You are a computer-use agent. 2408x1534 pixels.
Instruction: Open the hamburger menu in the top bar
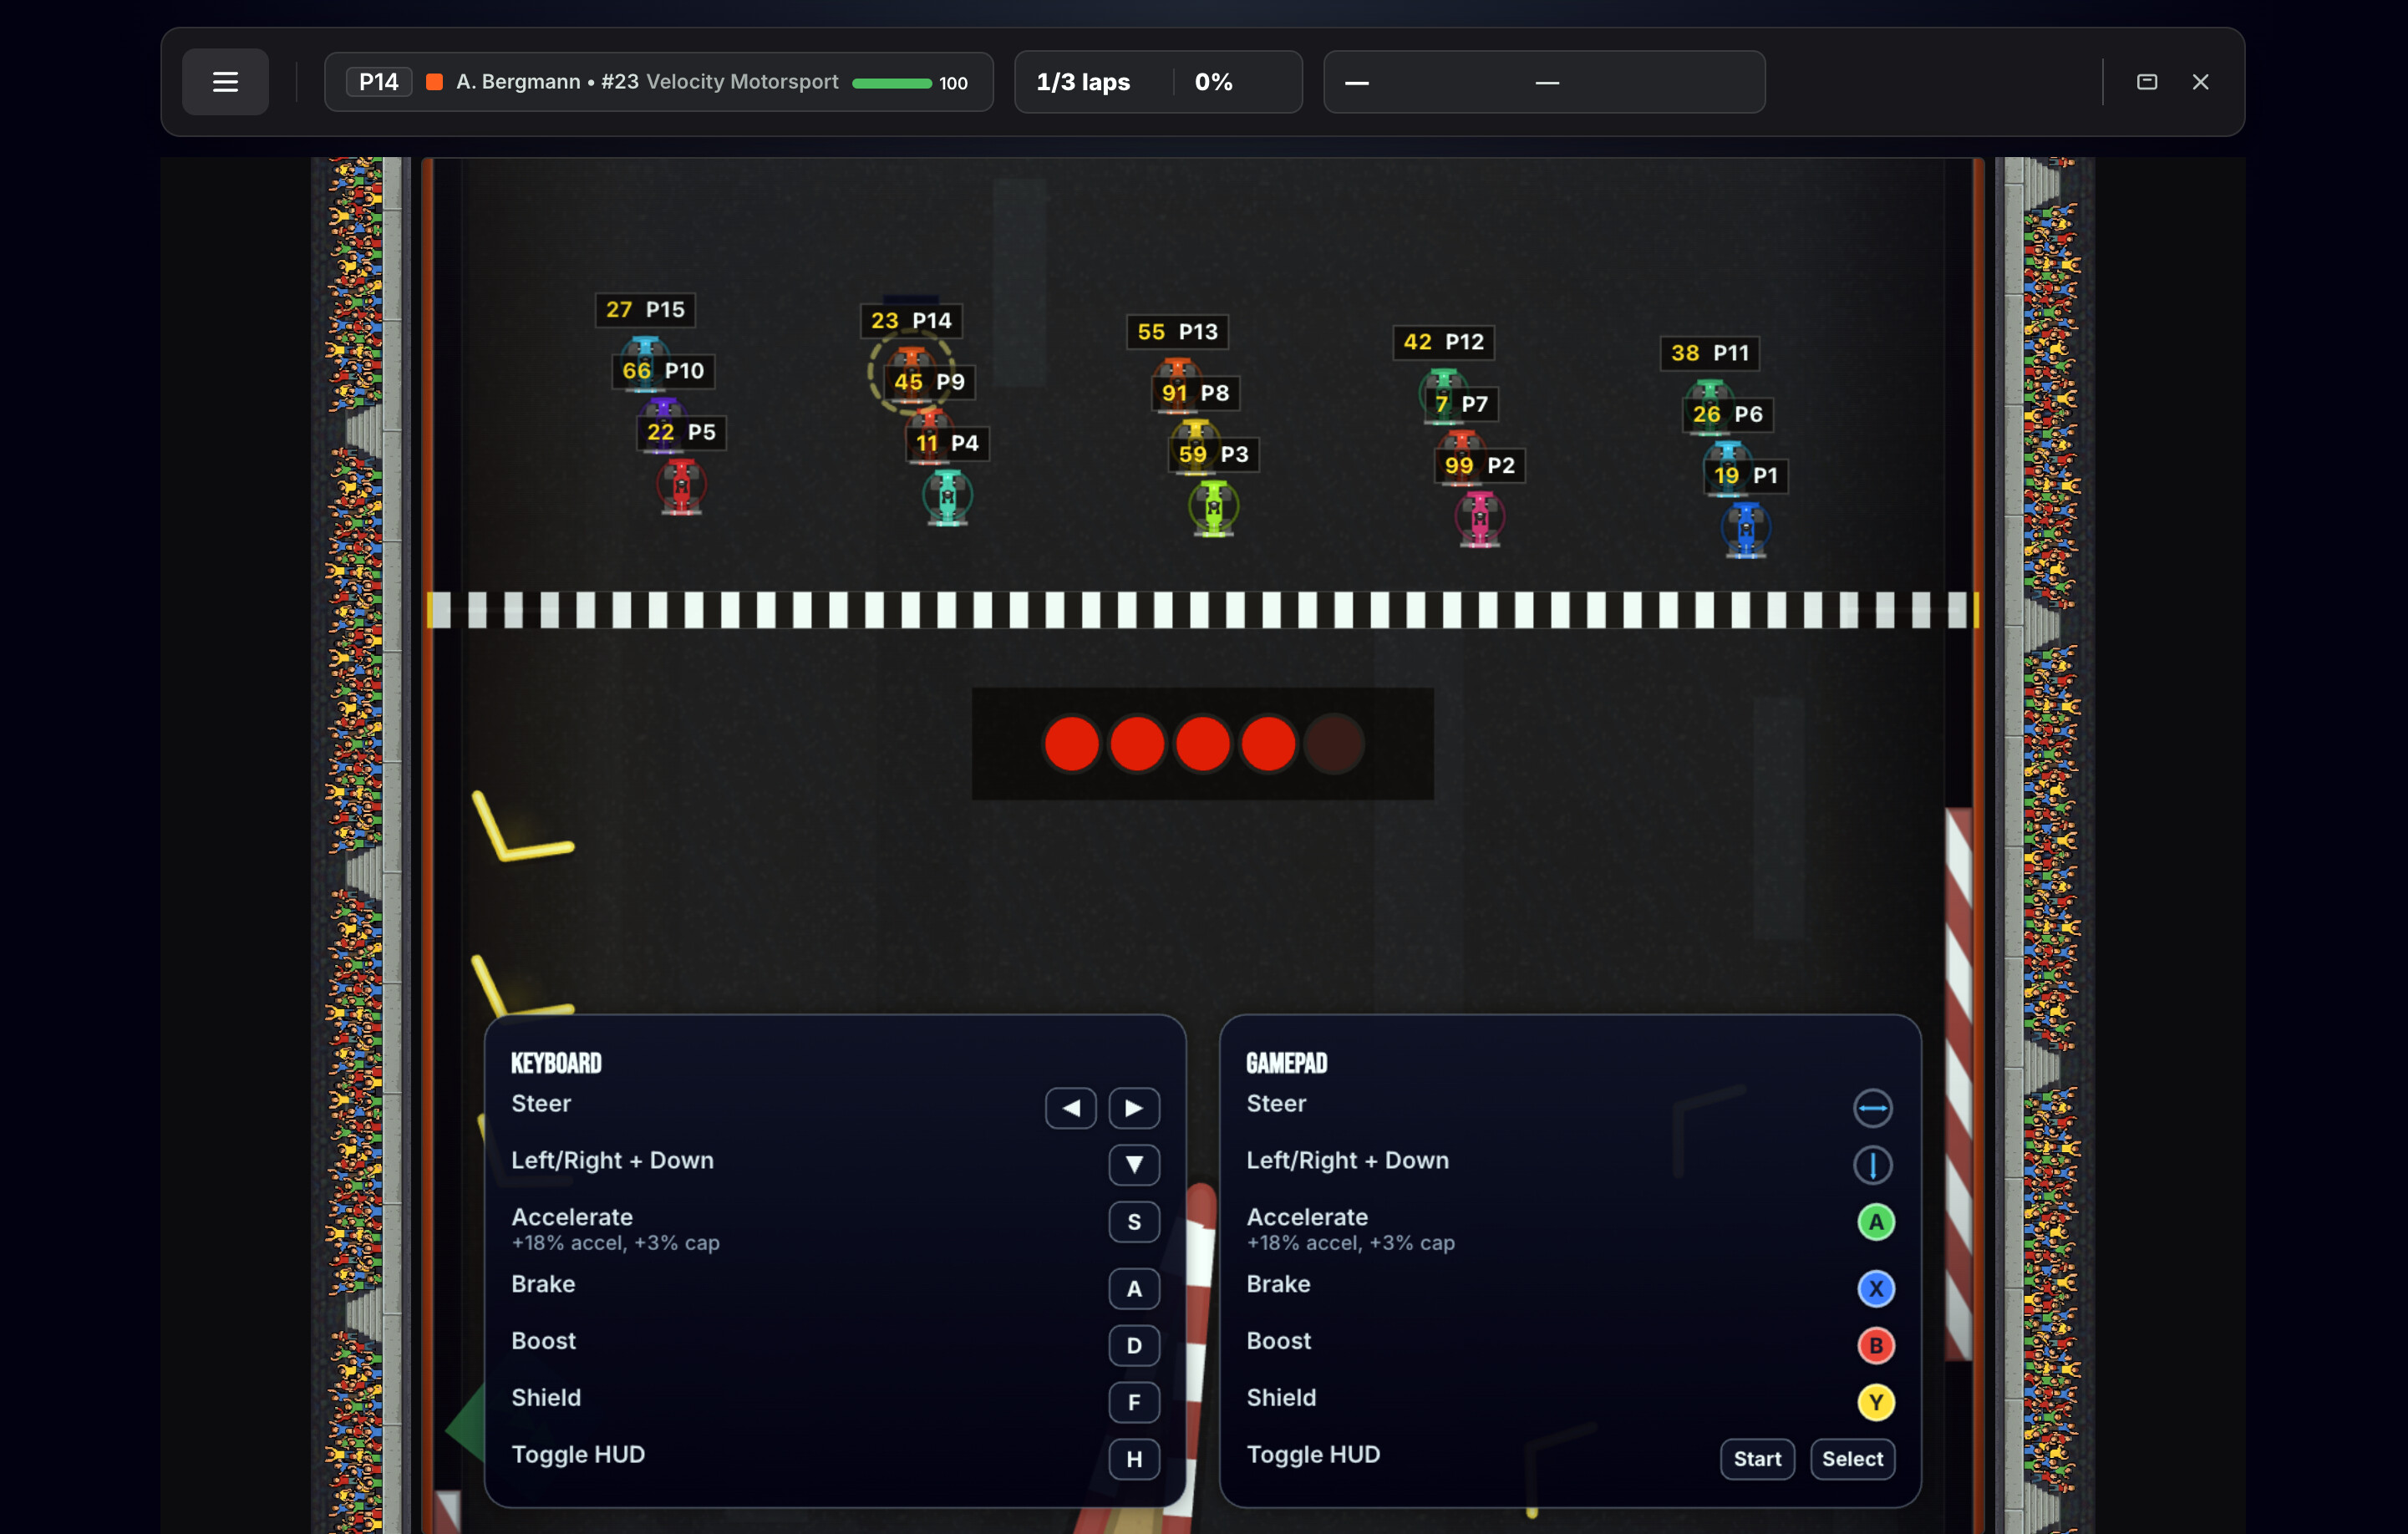[224, 81]
